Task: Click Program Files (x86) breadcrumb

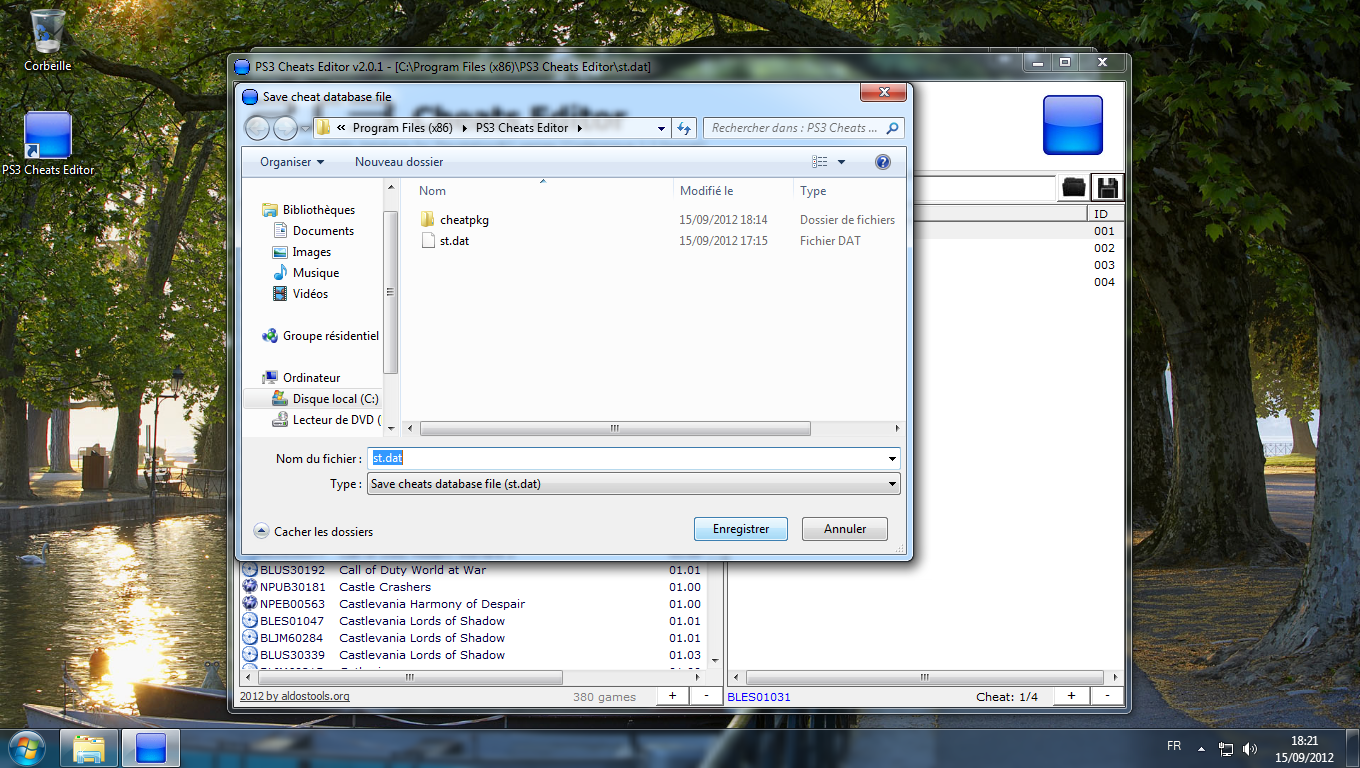Action: (x=402, y=128)
